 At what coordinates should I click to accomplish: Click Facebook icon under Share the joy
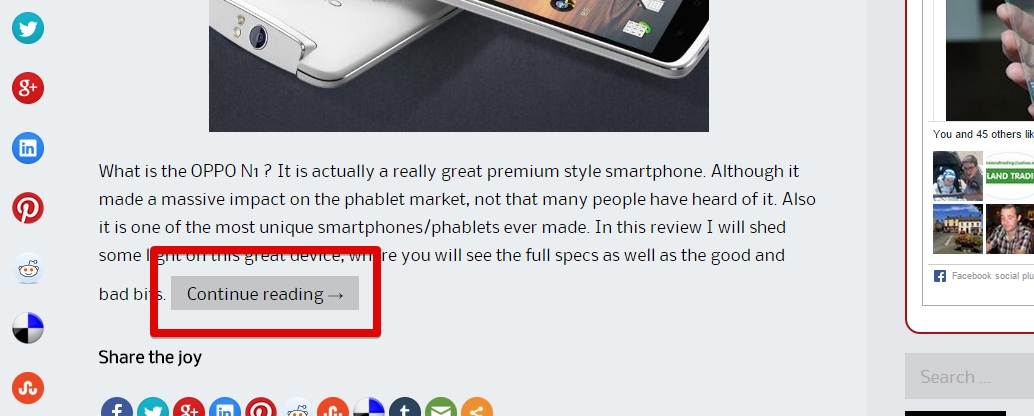click(117, 407)
